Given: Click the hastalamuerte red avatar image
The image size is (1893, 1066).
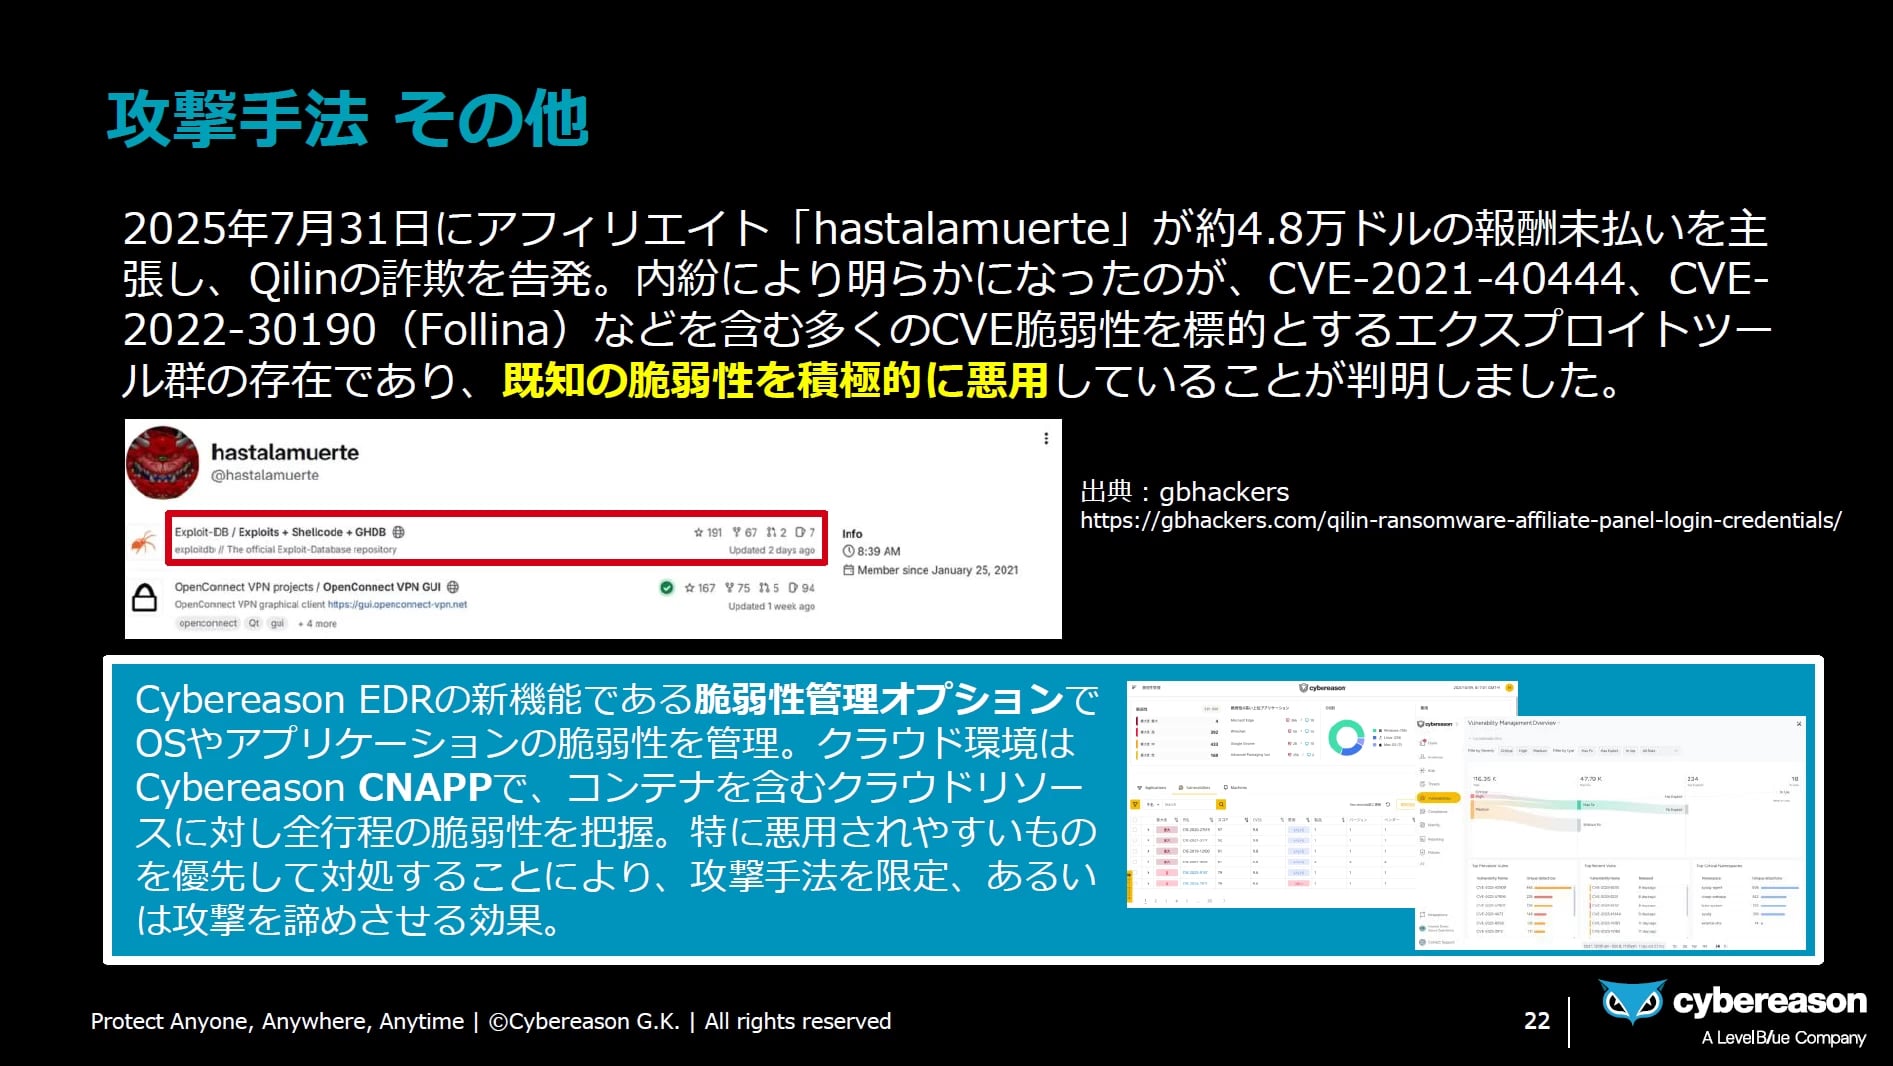Looking at the screenshot, I should [162, 462].
